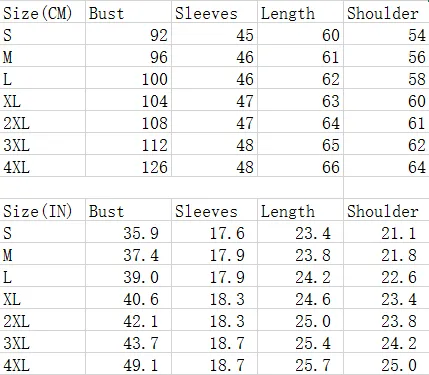Click the Shoulder header in inches table
Screen dimensions: 429x375
pyautogui.click(x=386, y=210)
